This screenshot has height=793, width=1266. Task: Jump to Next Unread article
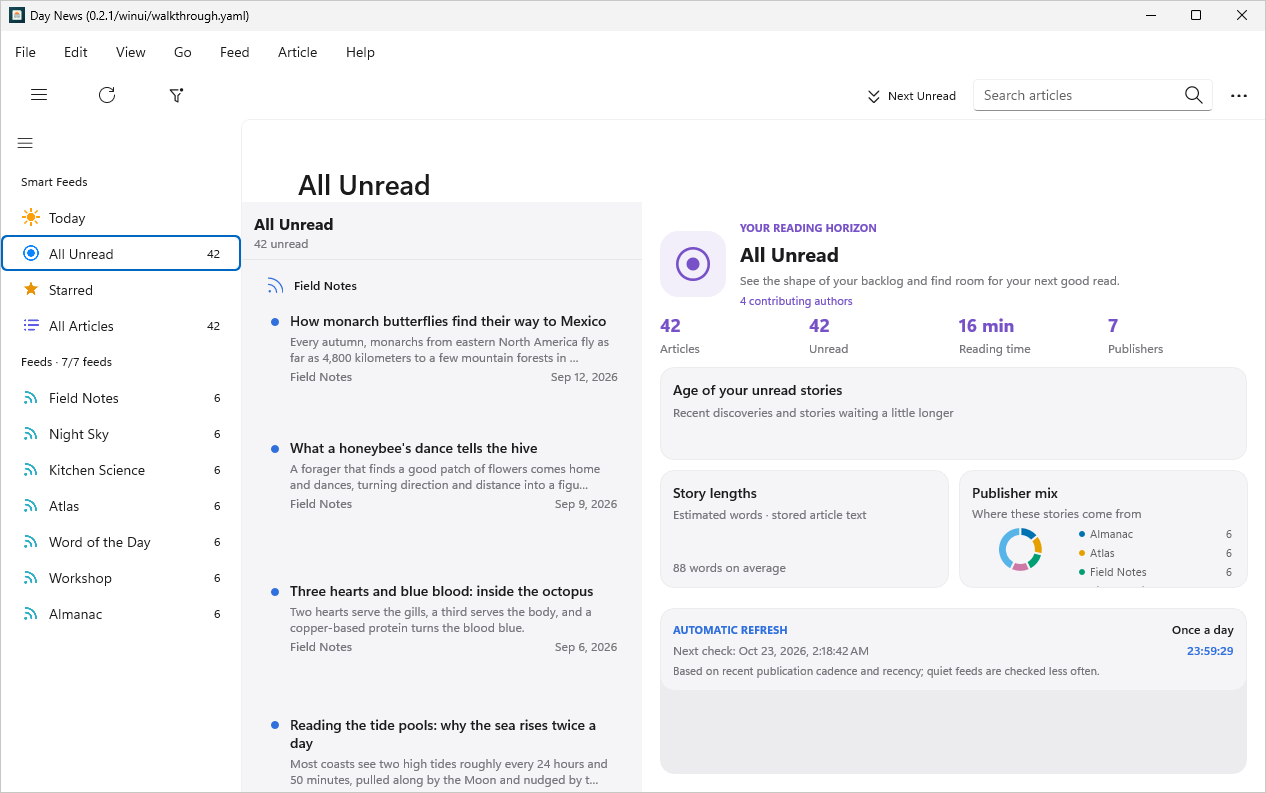tap(911, 96)
